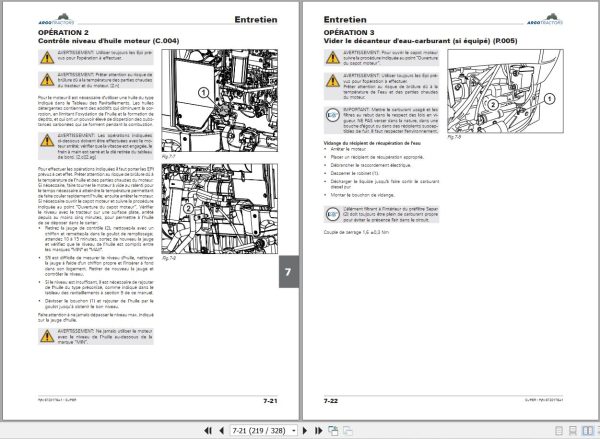Click the last warning triangle on page 7-21
Screen dimensions: 600x439
[x=47, y=336]
